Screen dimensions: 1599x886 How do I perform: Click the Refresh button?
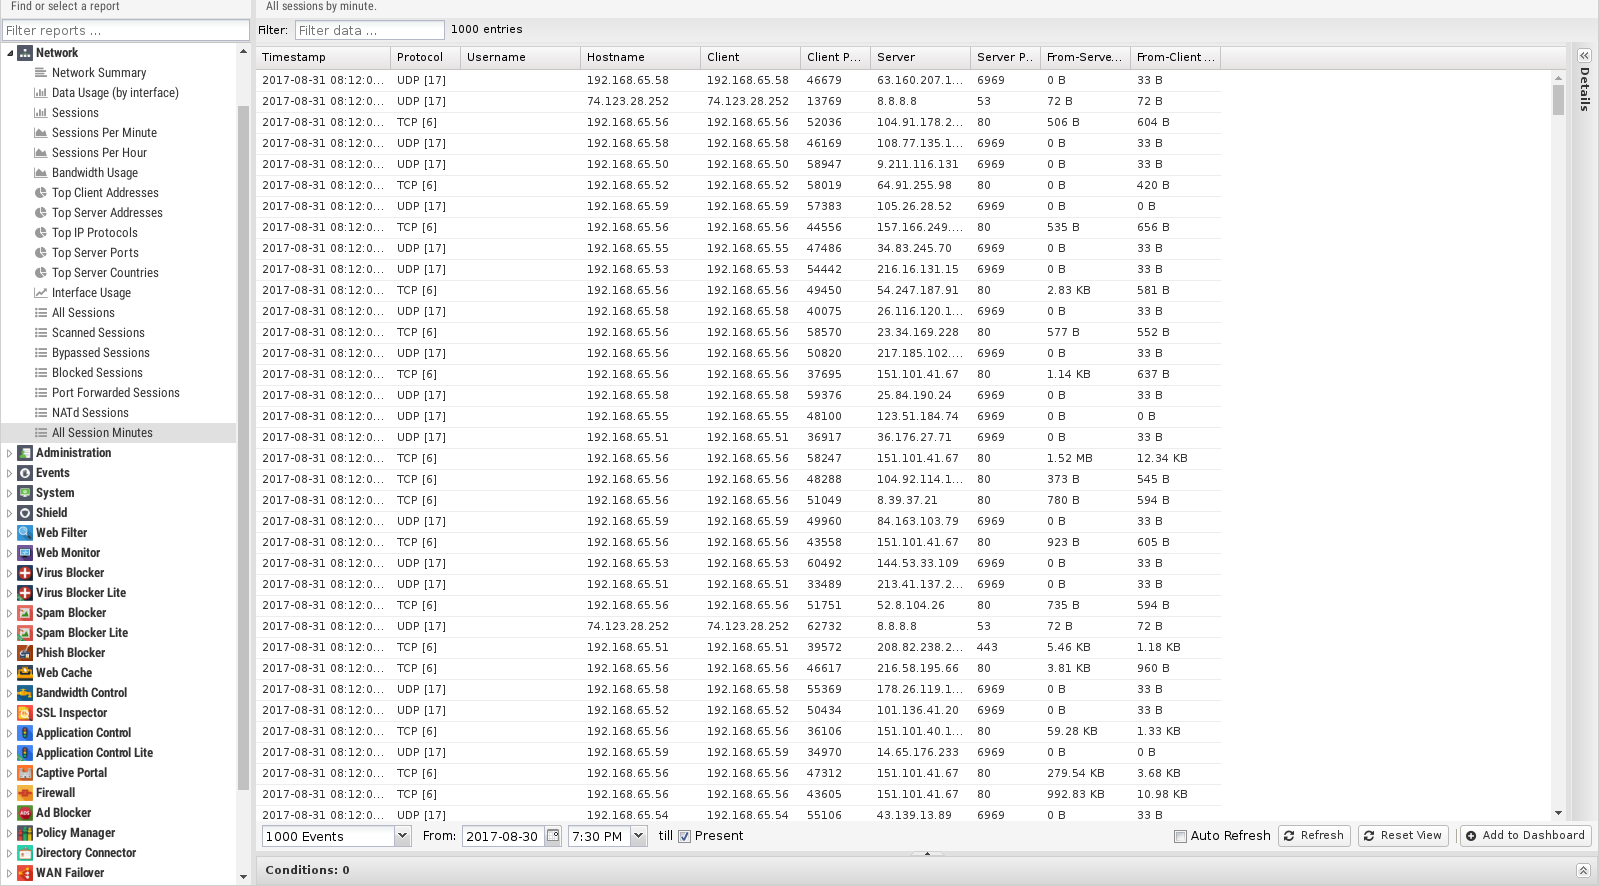point(1314,835)
